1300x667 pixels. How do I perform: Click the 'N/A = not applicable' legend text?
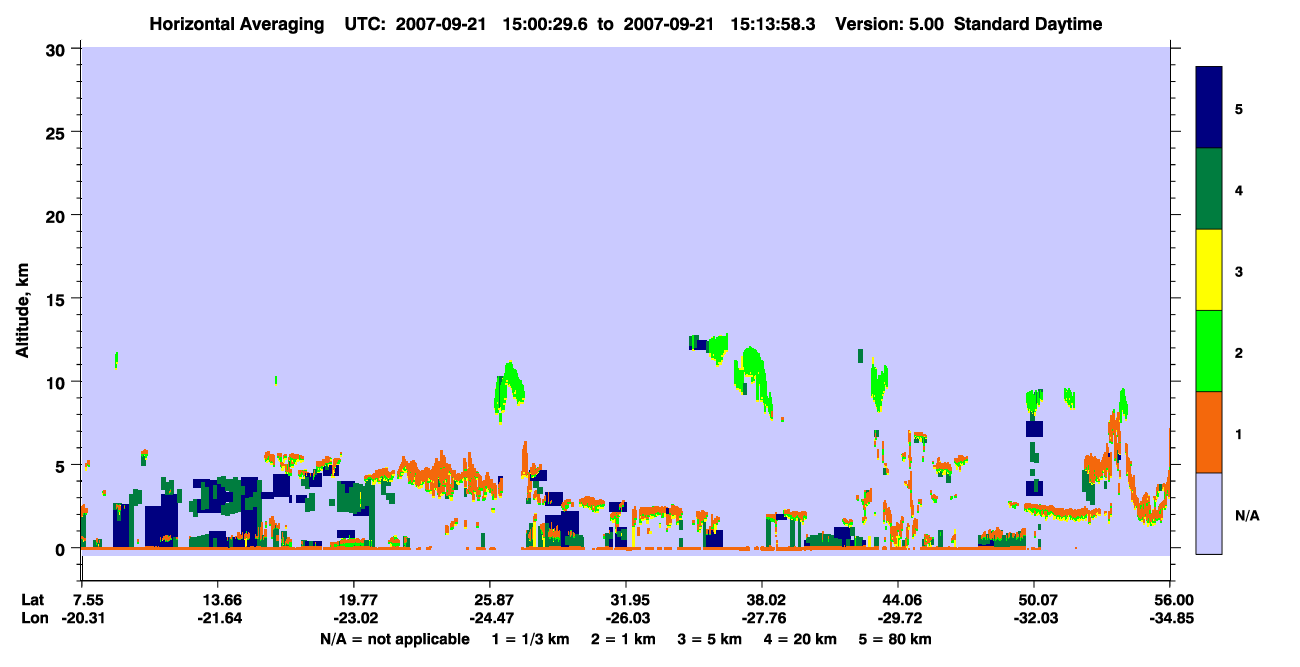click(x=394, y=639)
